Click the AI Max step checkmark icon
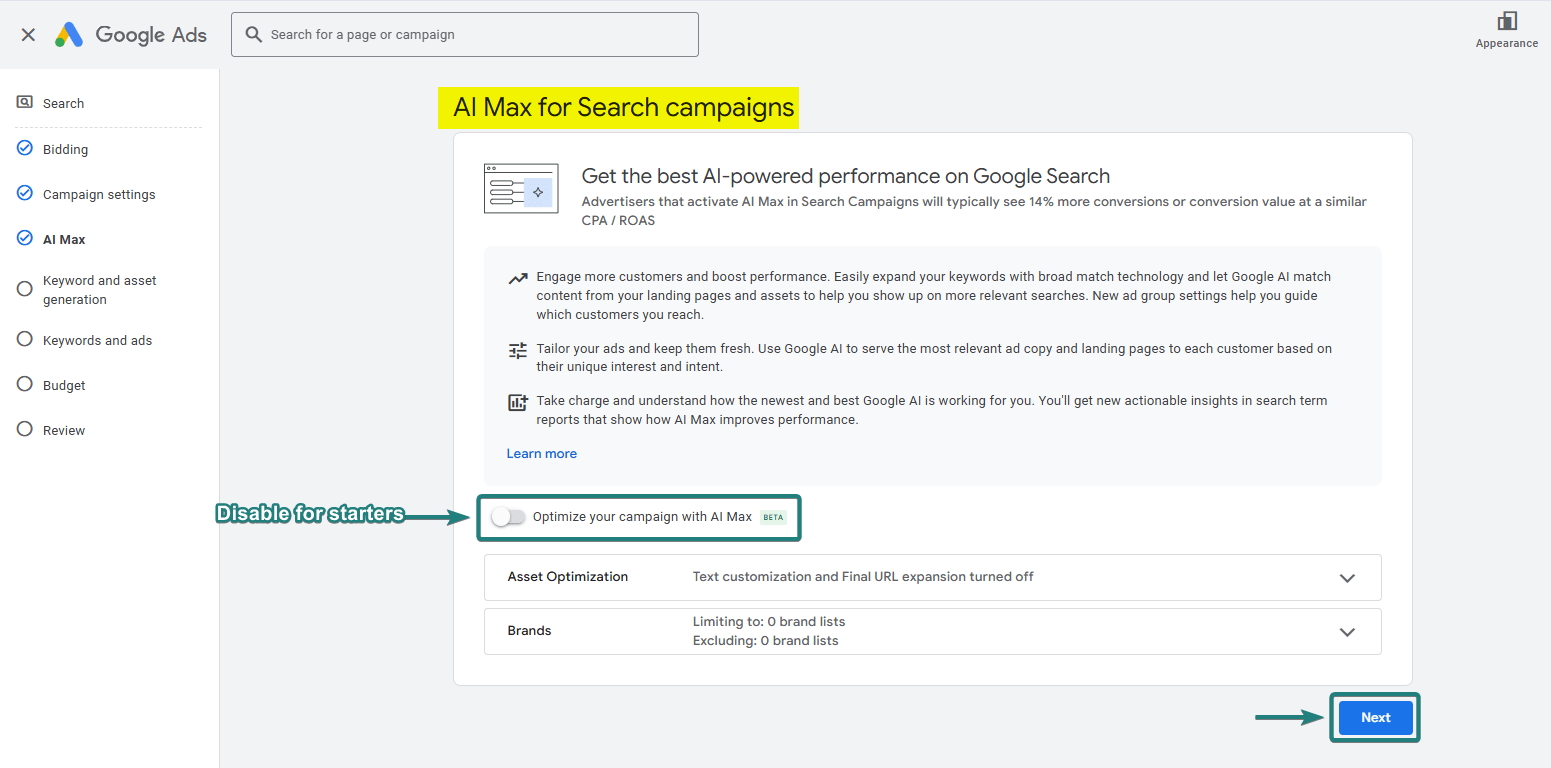The image size is (1551, 768). click(25, 238)
